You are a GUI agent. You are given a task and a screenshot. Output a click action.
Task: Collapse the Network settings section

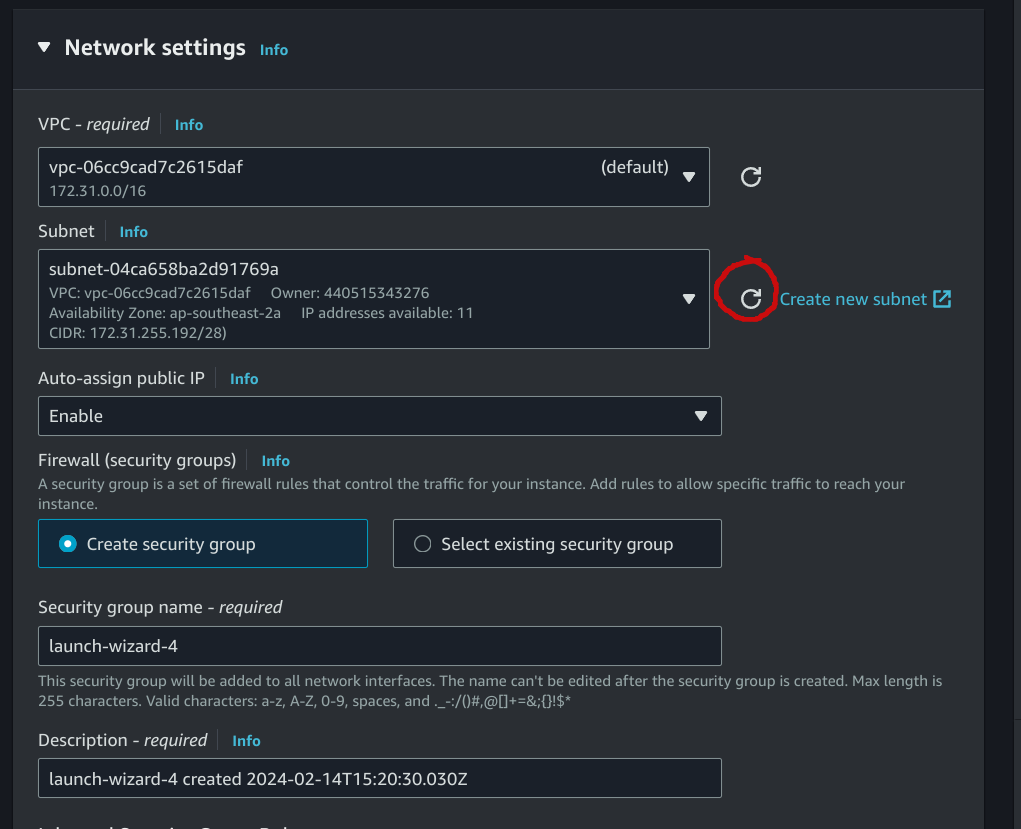click(x=43, y=47)
